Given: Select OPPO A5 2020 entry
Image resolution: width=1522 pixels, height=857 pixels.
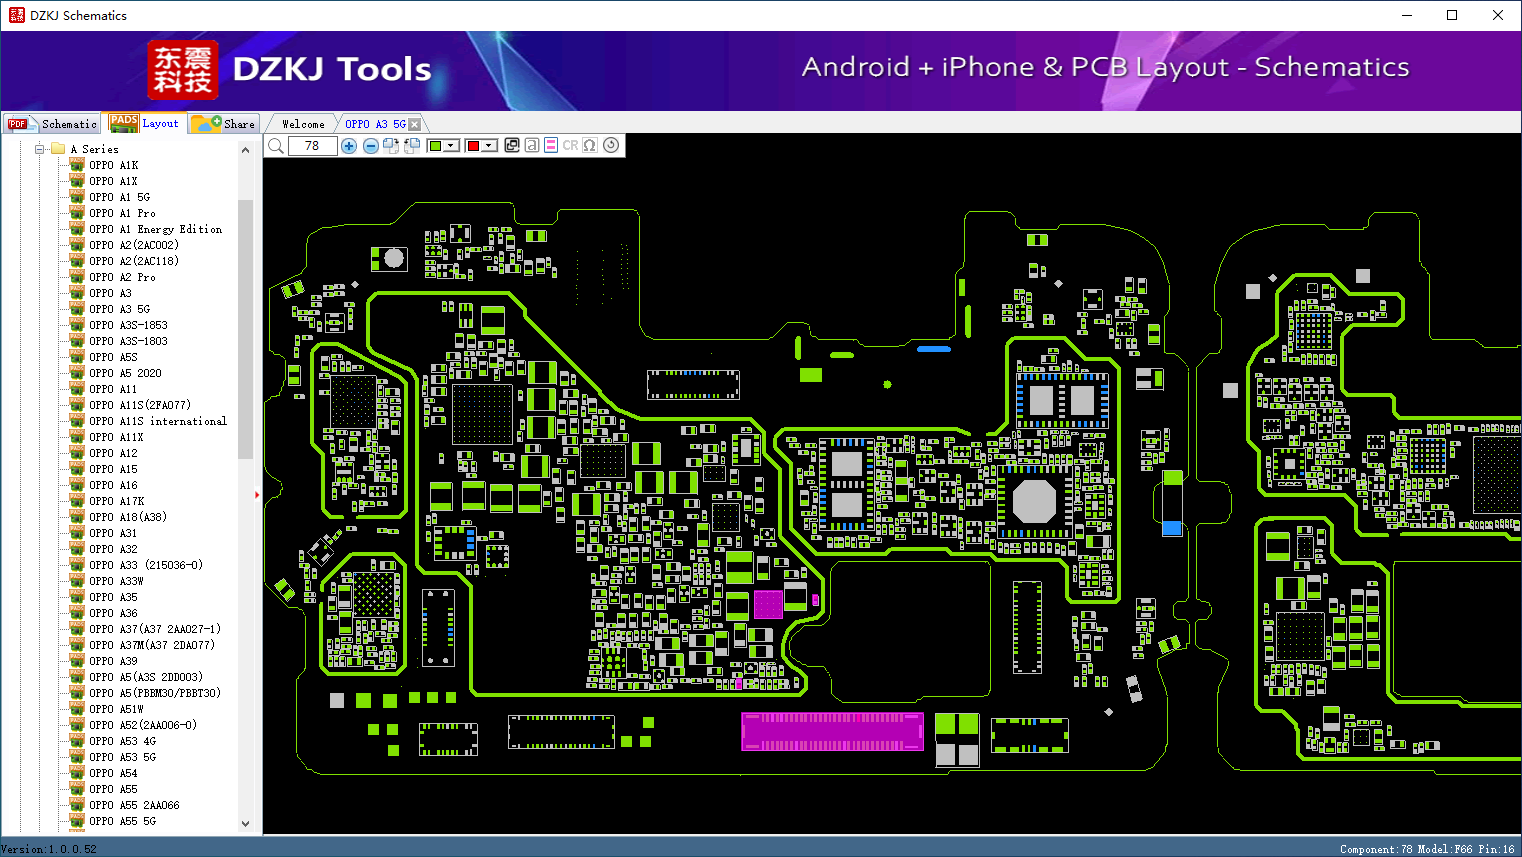Looking at the screenshot, I should 125,373.
